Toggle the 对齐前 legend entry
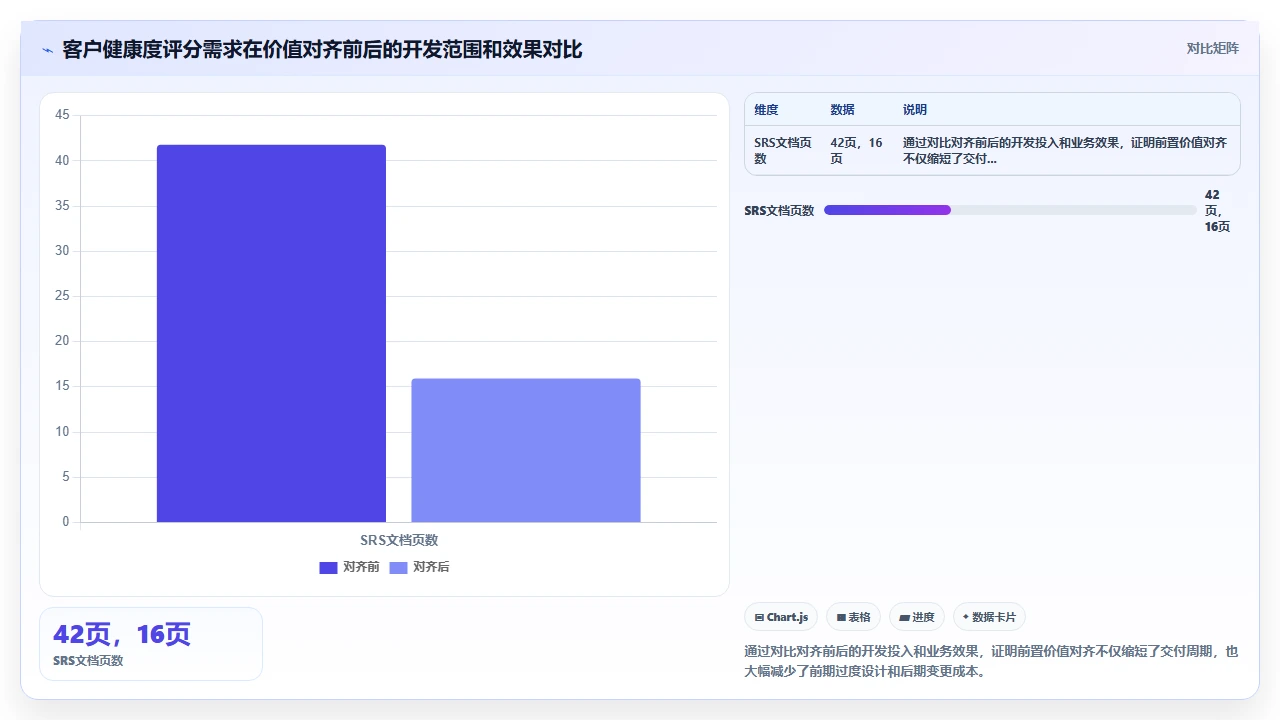 click(349, 567)
